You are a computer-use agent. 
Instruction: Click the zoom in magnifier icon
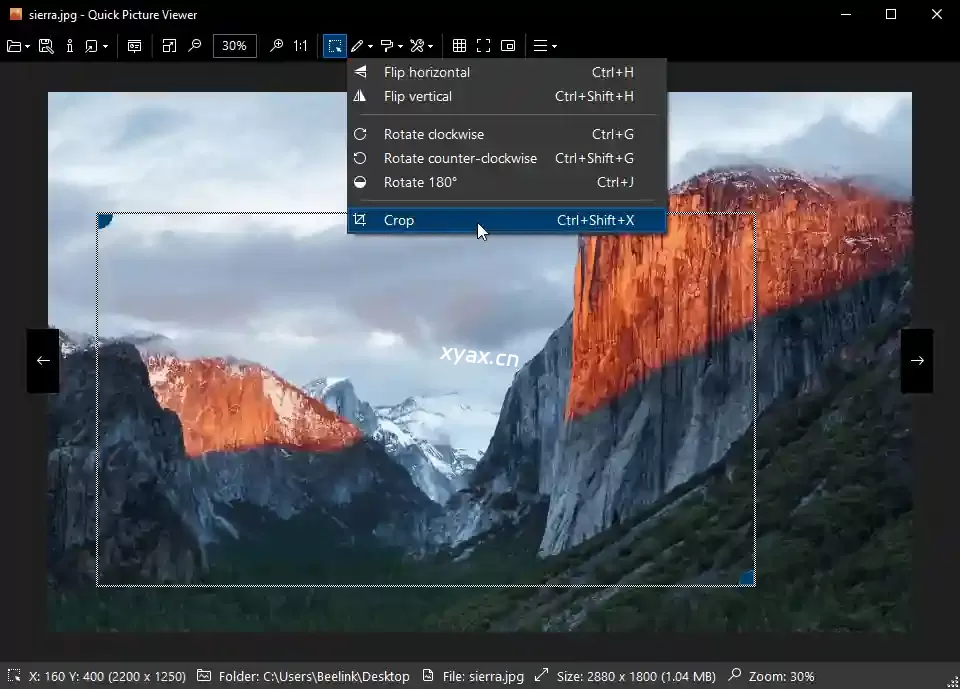point(277,46)
